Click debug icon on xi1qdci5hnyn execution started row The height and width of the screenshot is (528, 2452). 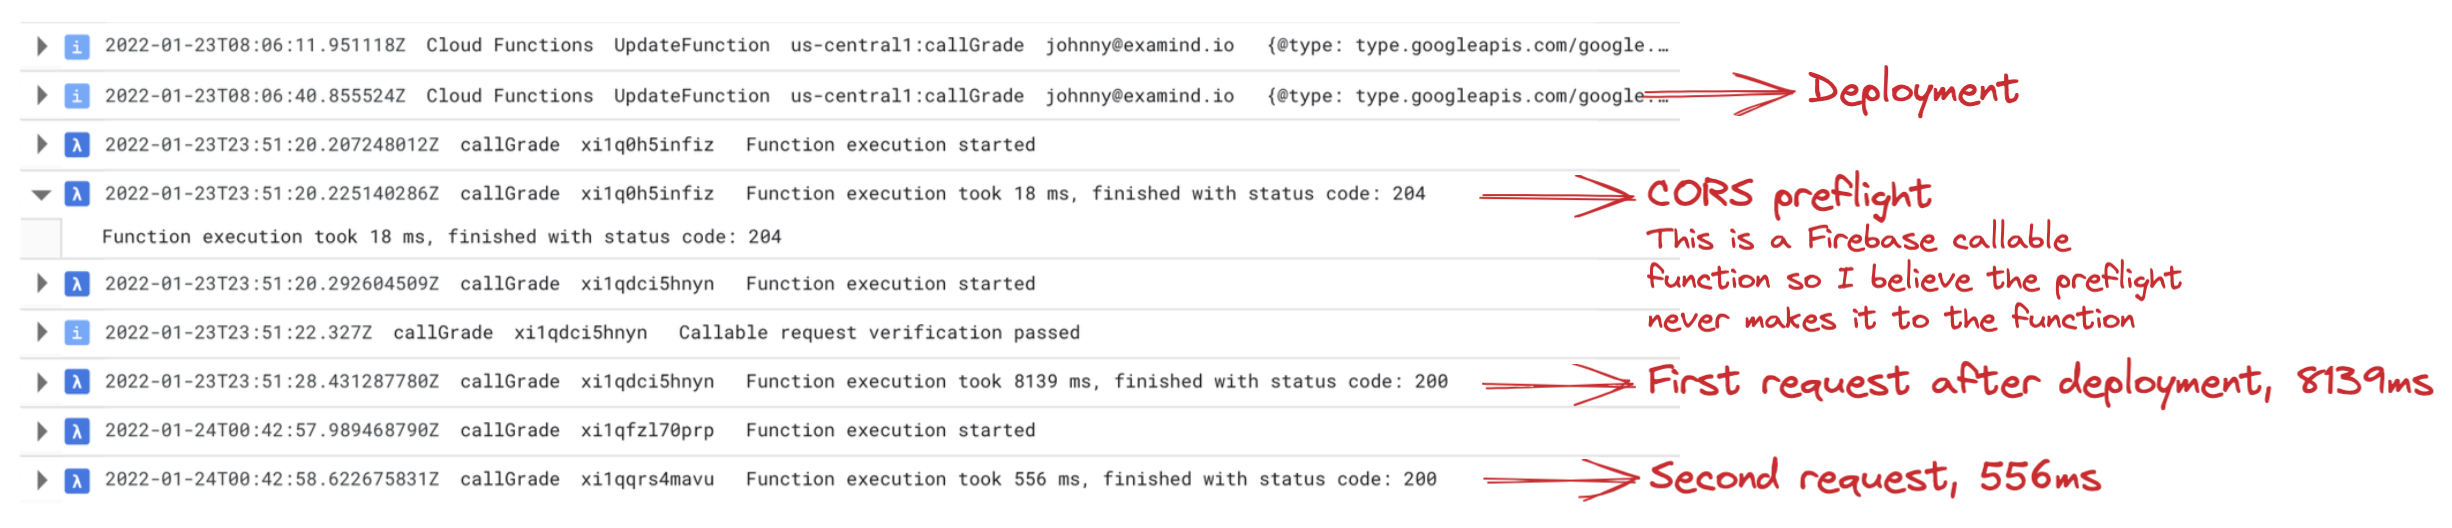[77, 284]
